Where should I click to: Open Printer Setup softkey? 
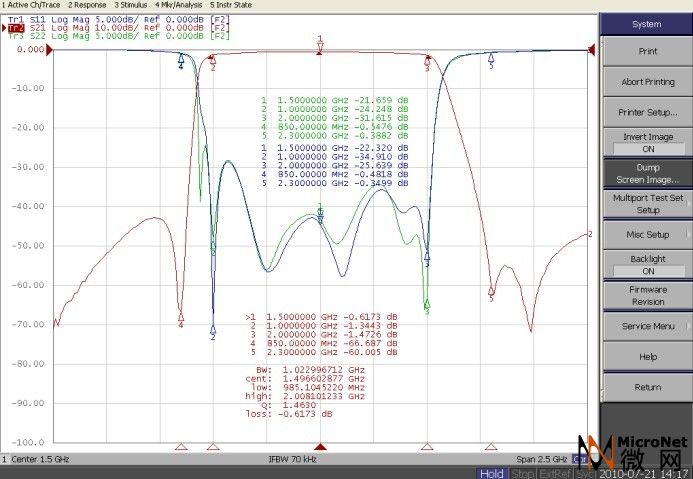[647, 112]
